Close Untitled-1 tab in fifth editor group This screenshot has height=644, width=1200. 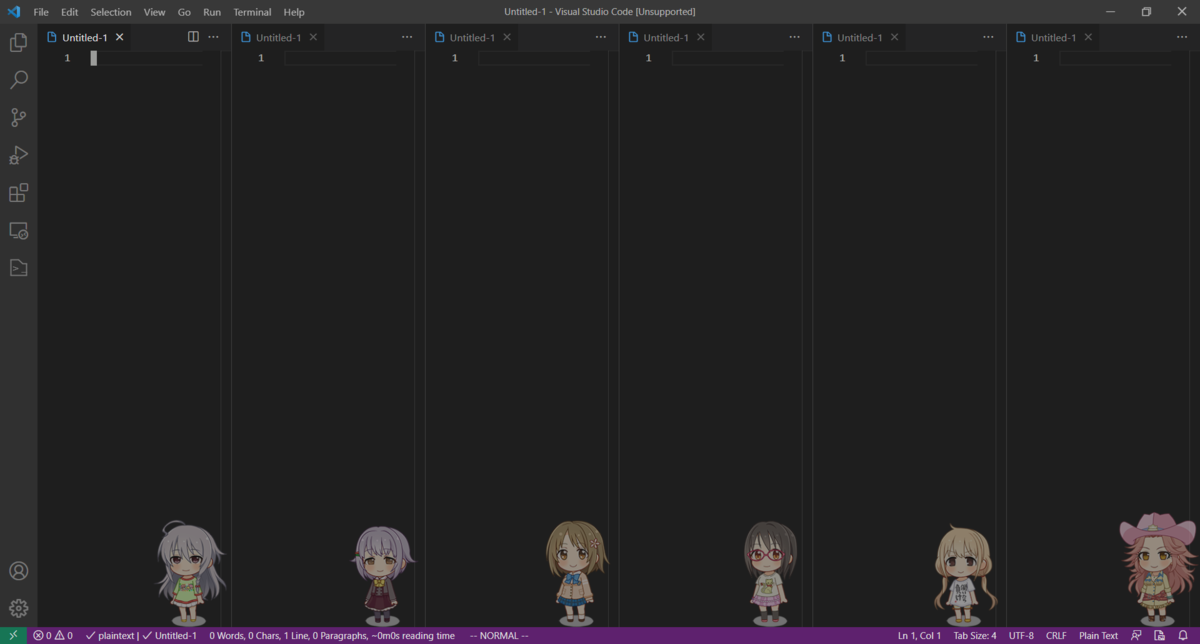coord(894,37)
